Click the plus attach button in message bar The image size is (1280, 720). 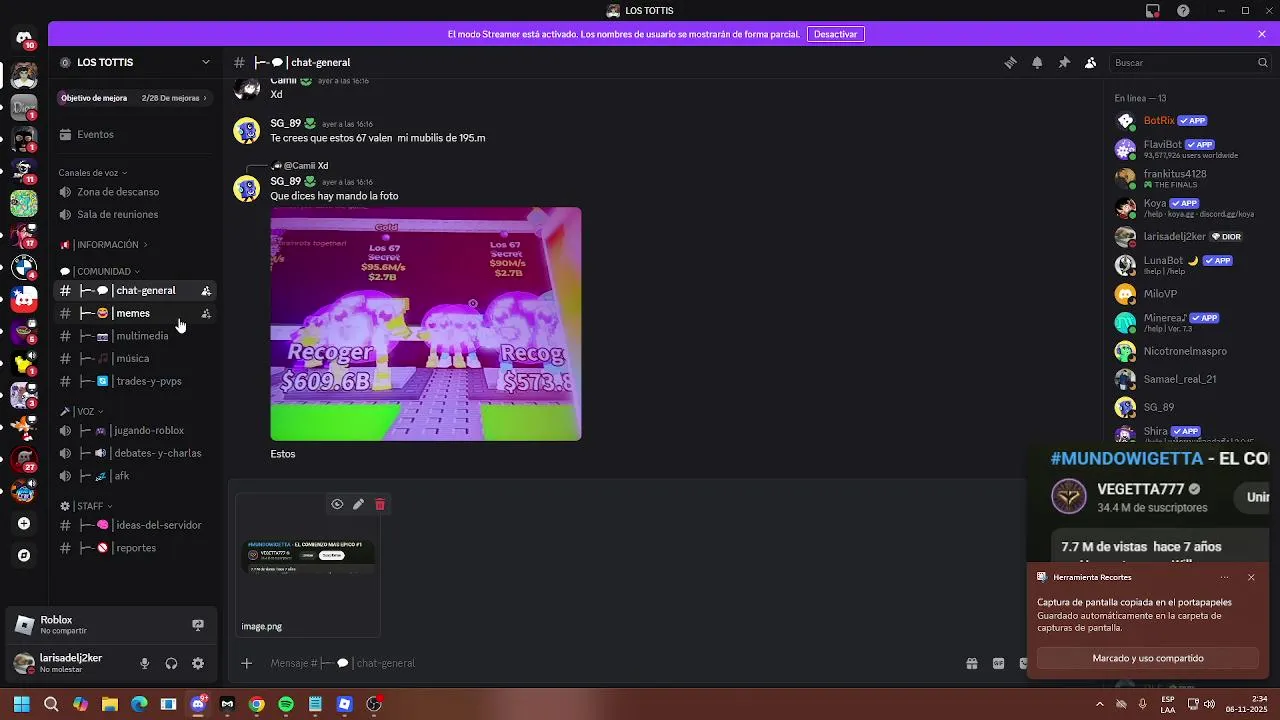pyautogui.click(x=246, y=663)
